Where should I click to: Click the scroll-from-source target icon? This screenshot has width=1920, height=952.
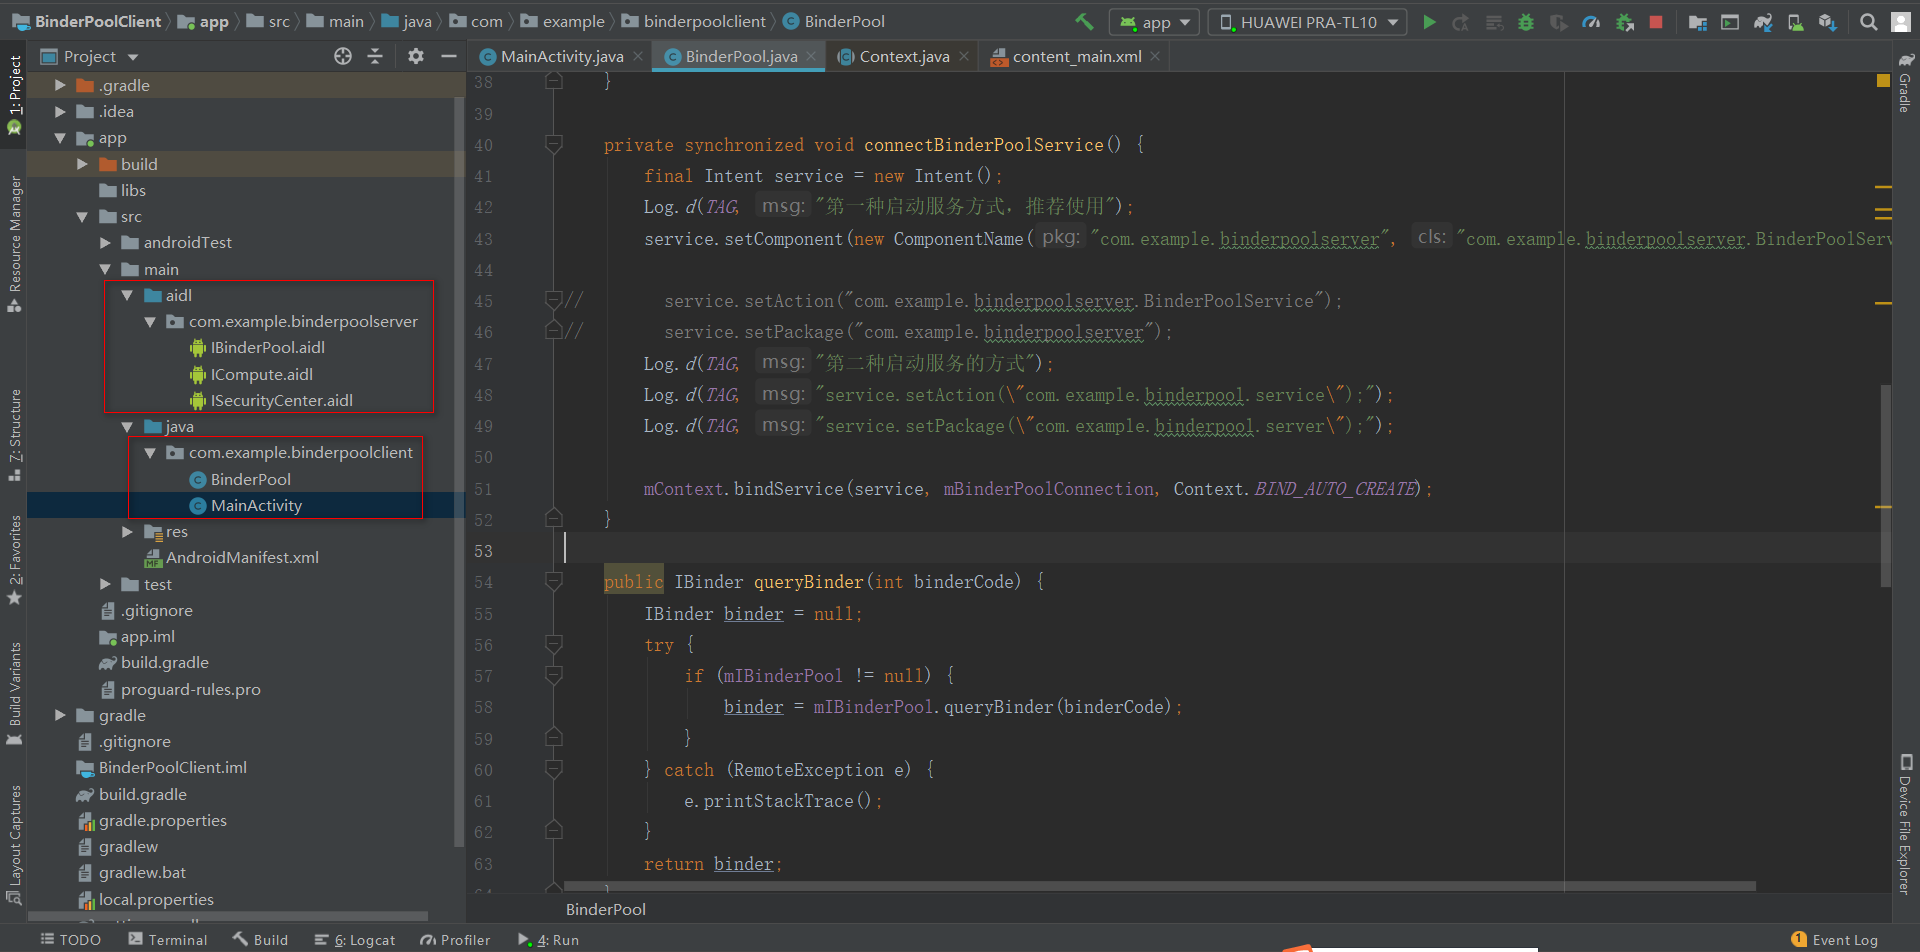pyautogui.click(x=343, y=56)
